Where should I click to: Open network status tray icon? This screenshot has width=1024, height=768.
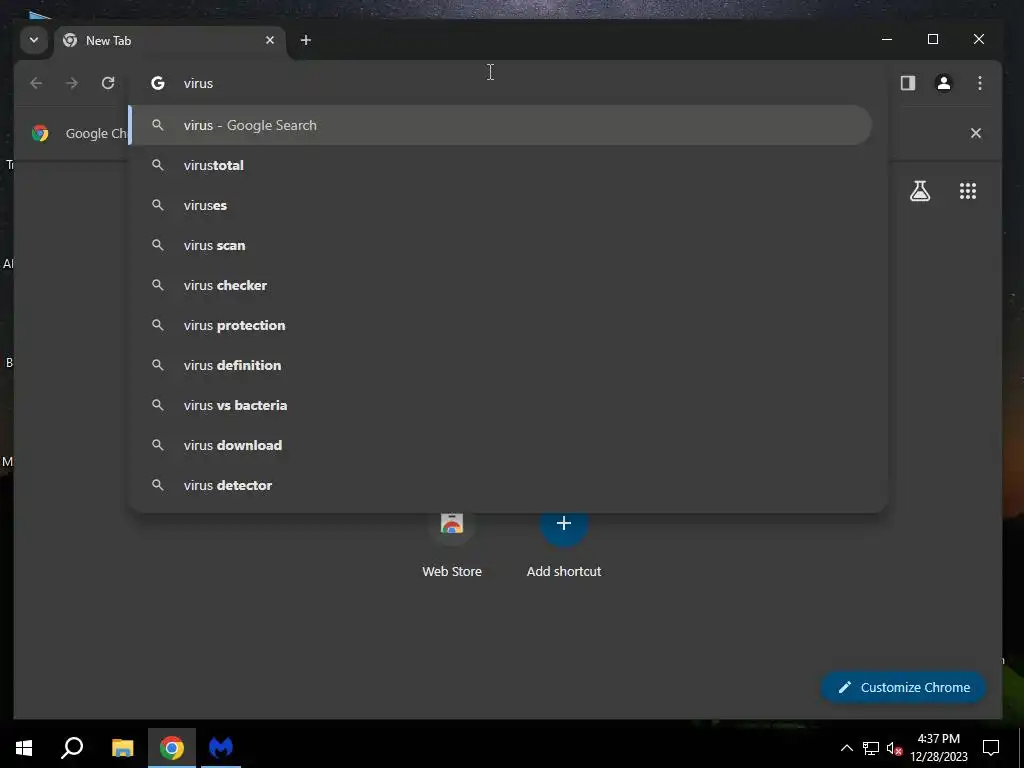[x=870, y=748]
